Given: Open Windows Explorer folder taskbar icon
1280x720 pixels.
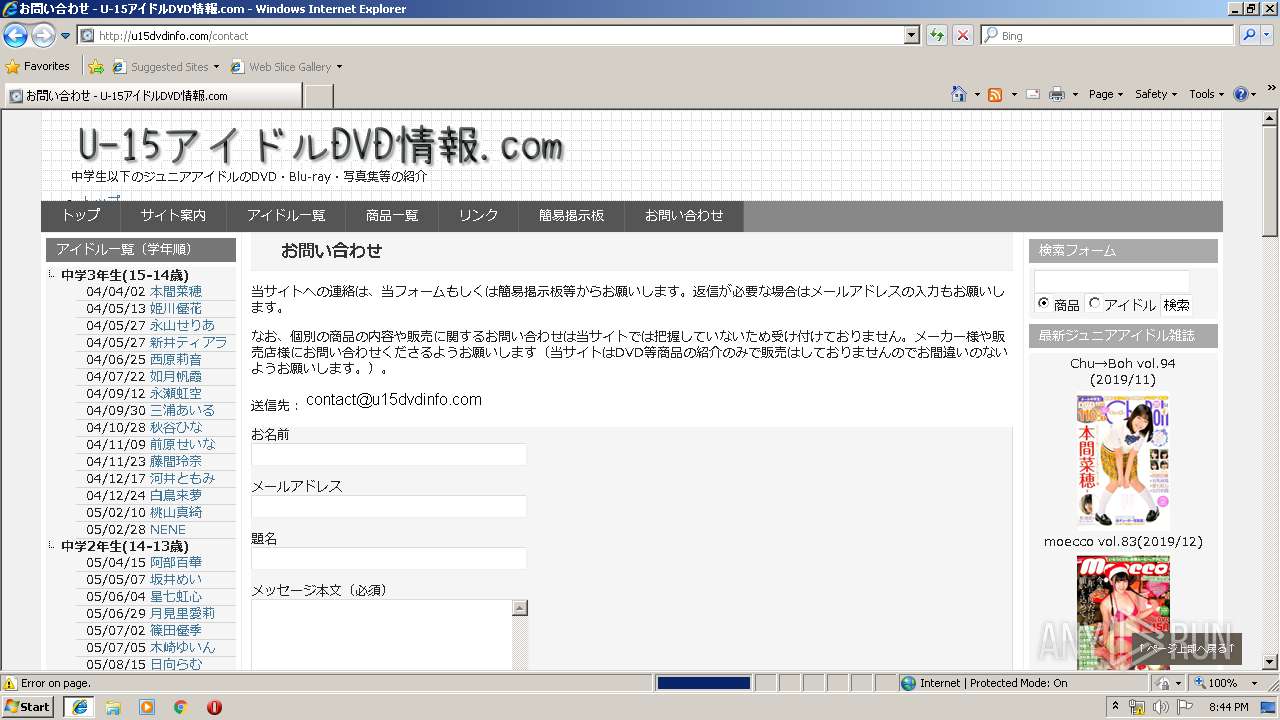Looking at the screenshot, I should click(x=113, y=707).
